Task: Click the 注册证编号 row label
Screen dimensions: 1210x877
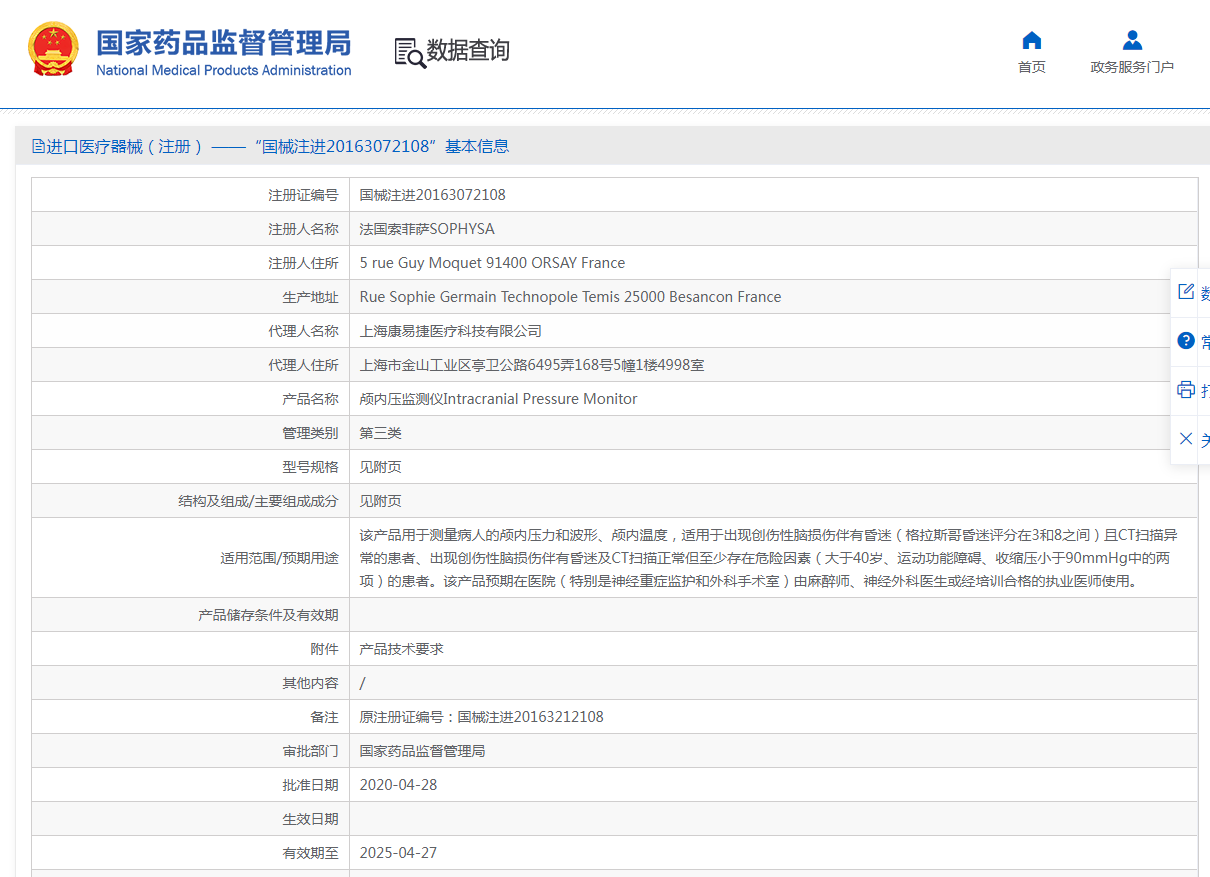Action: 303,195
